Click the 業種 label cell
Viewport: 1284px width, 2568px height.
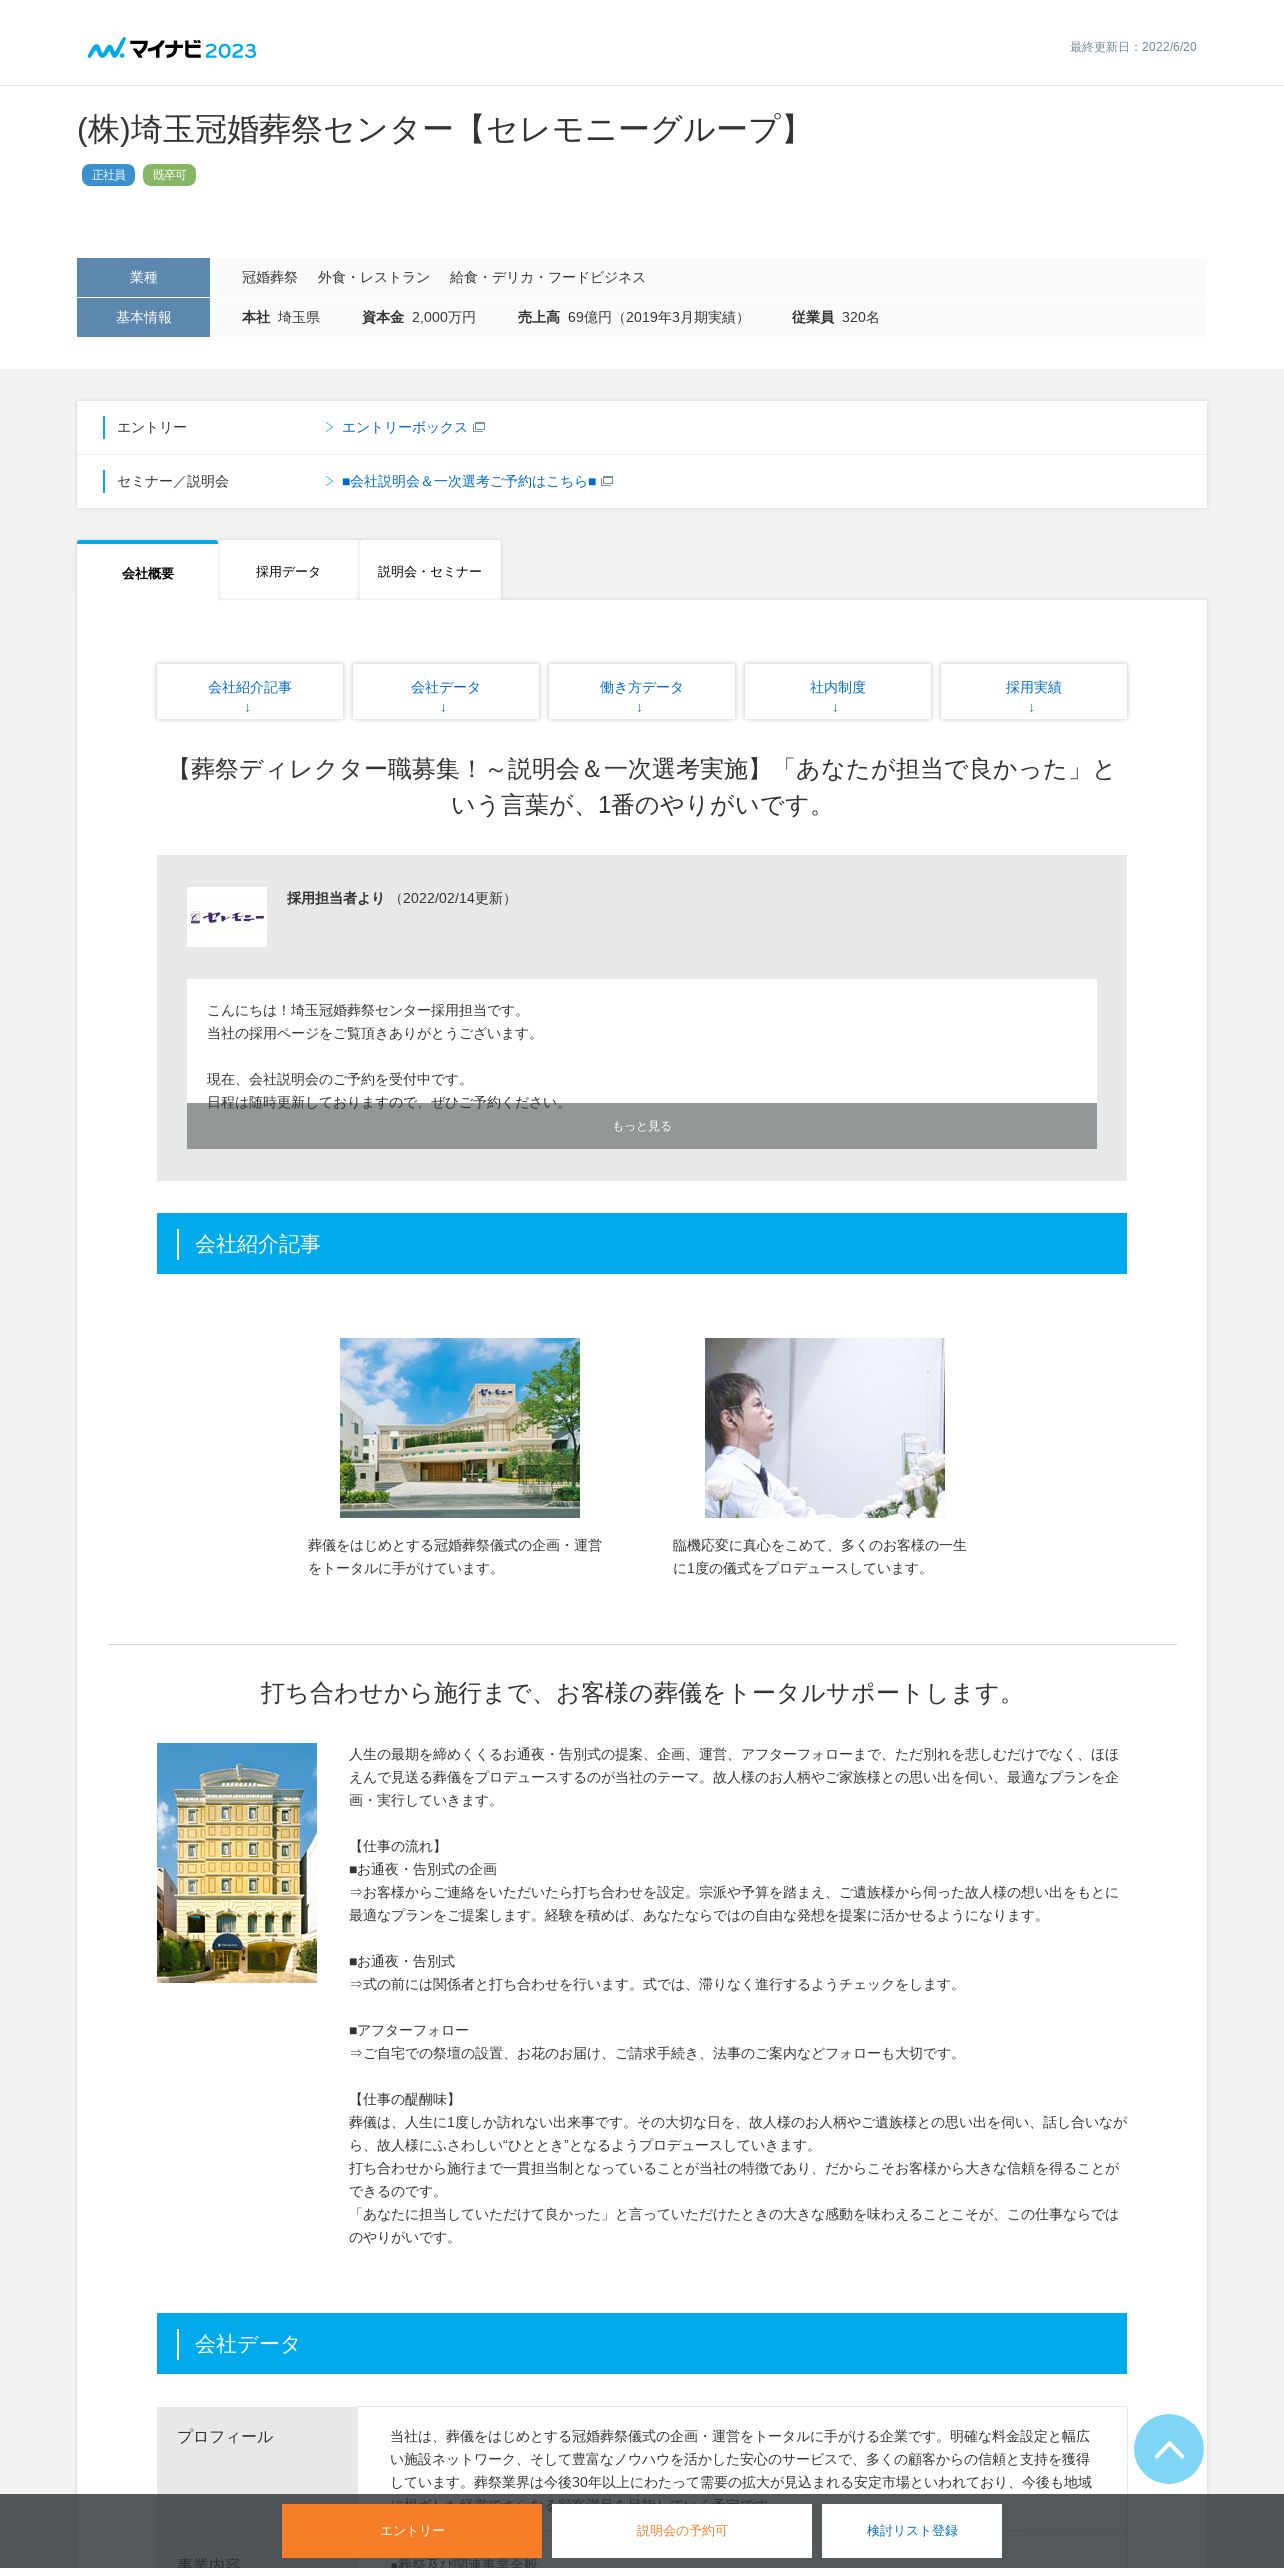143,277
